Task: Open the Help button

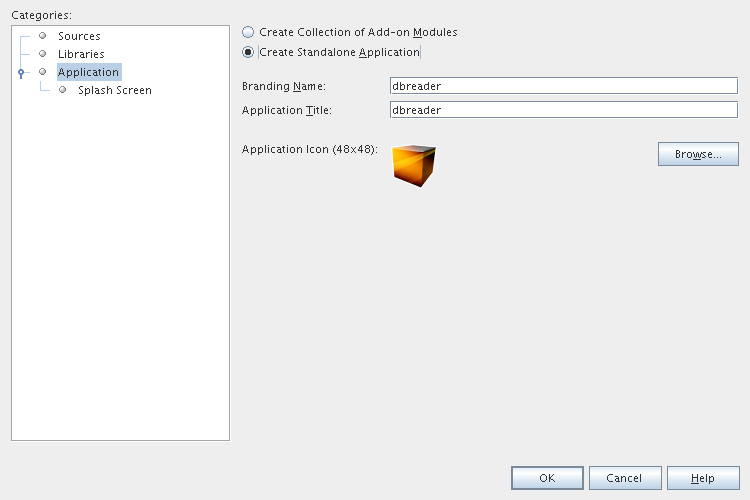Action: tap(703, 478)
